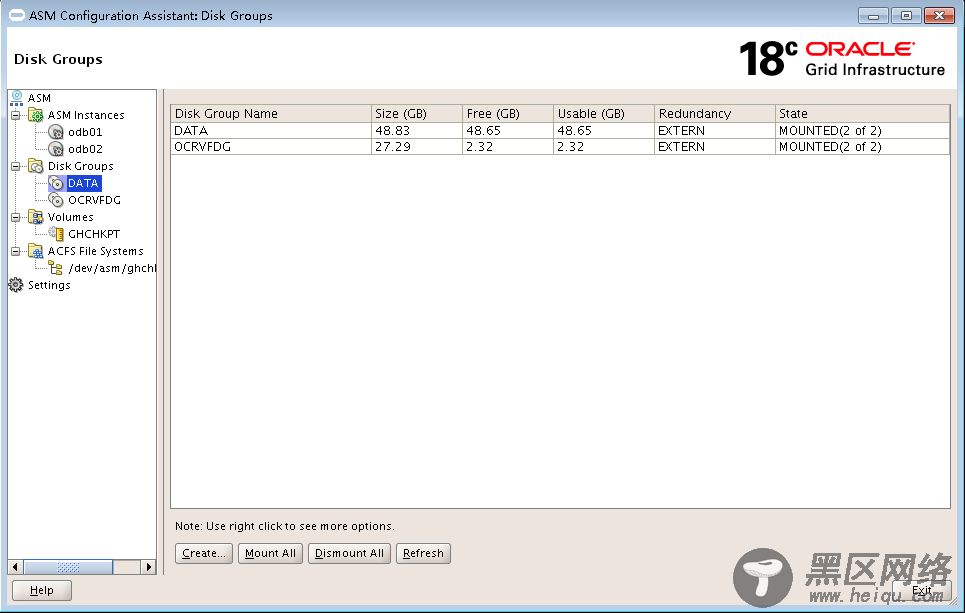Click the 48.65 Free (GB) cell

coord(508,130)
